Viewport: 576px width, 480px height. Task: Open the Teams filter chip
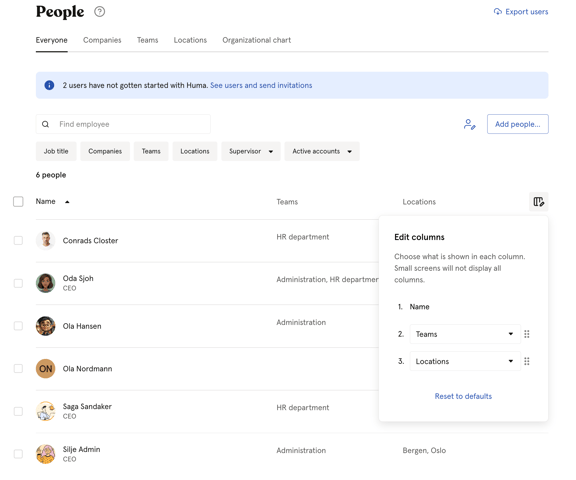click(x=151, y=151)
